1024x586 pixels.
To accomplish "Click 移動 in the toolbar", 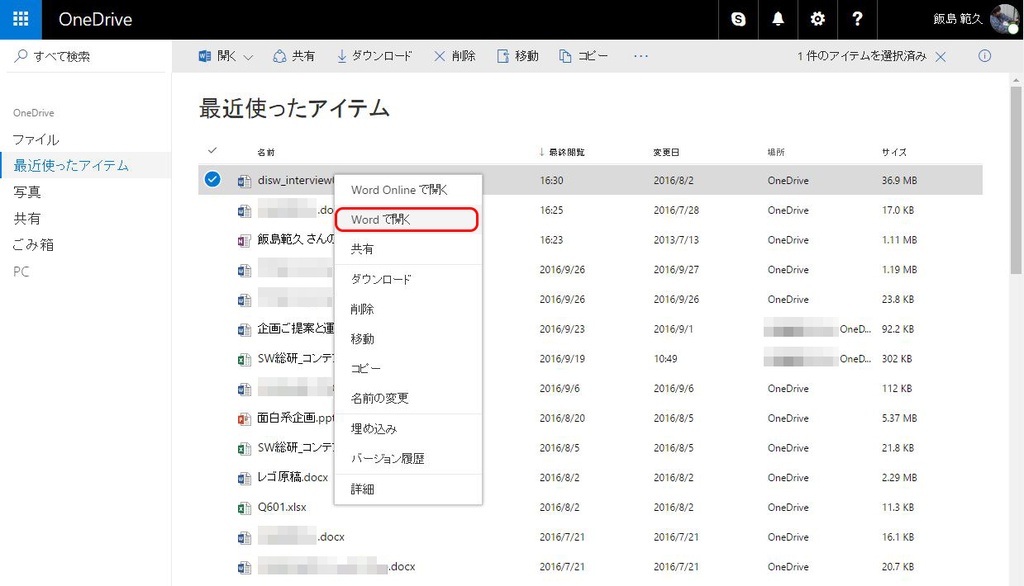I will point(518,56).
